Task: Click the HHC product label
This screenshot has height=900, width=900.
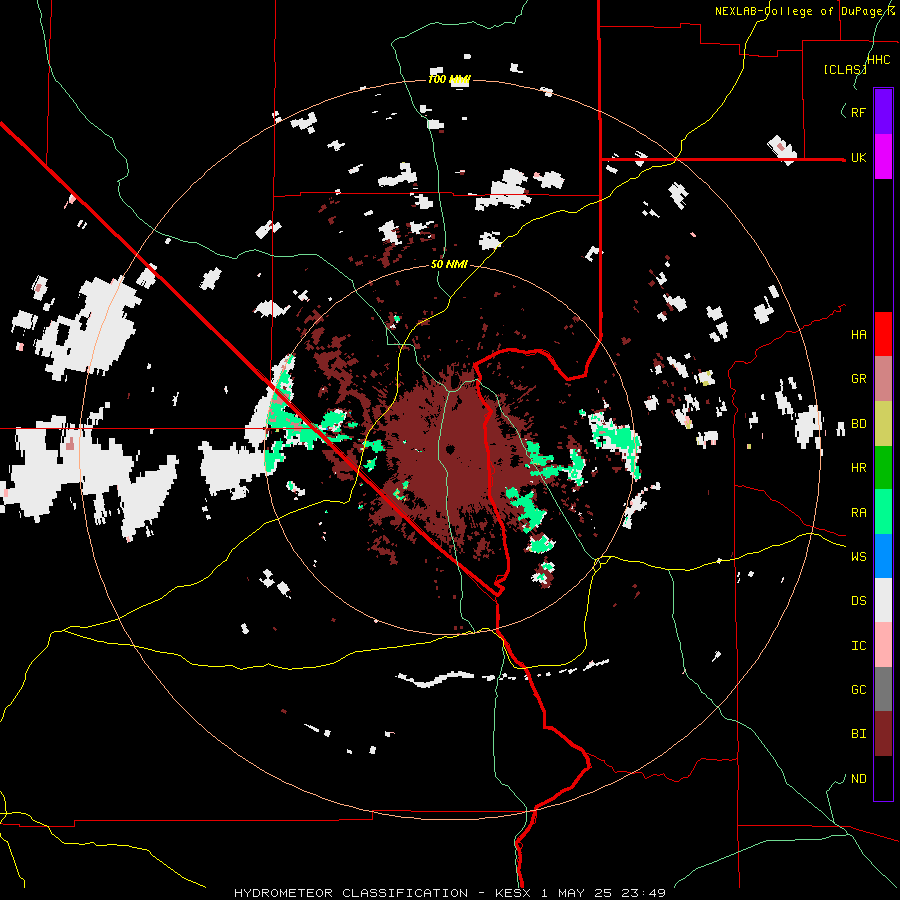Action: 878,60
